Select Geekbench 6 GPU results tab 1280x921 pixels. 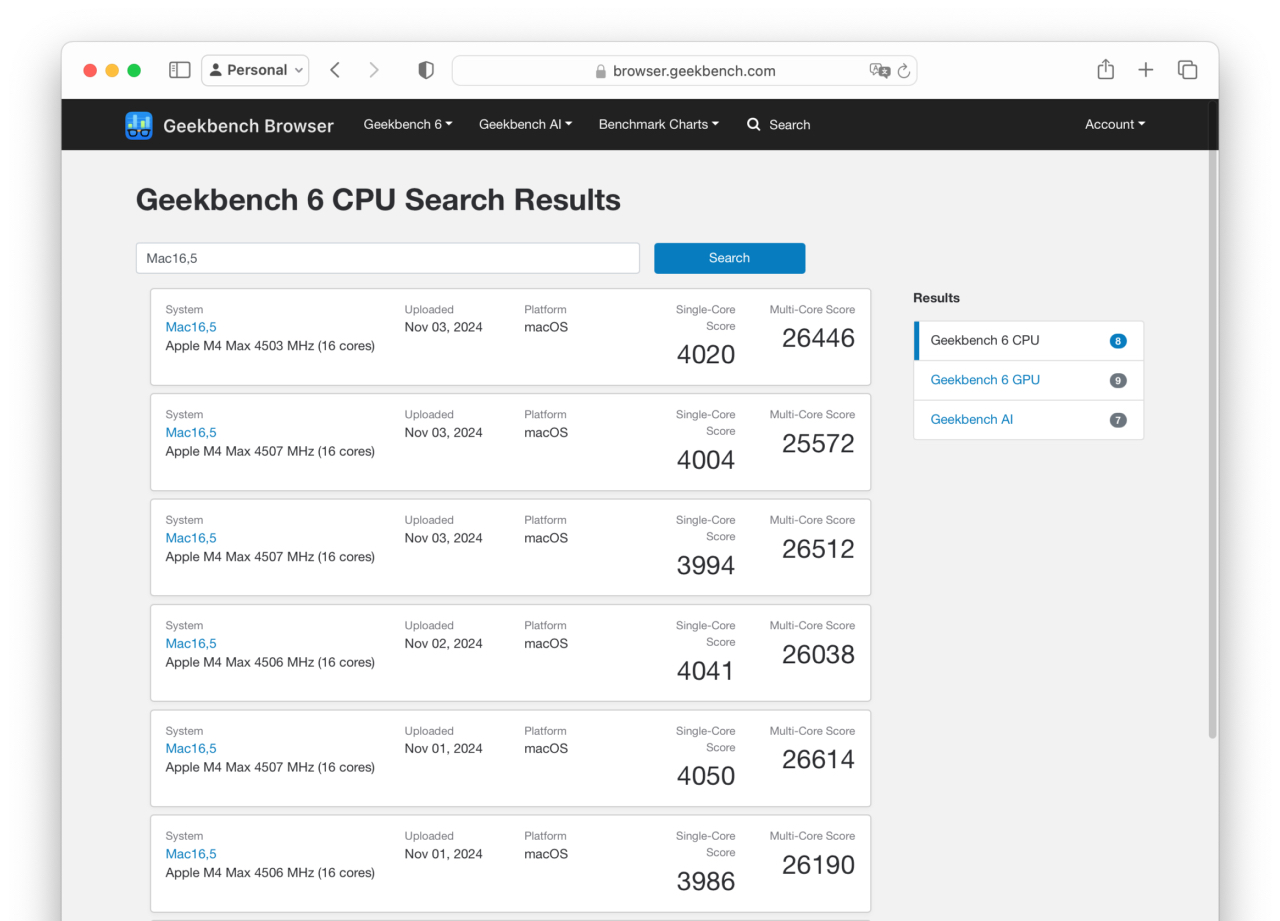[1029, 380]
